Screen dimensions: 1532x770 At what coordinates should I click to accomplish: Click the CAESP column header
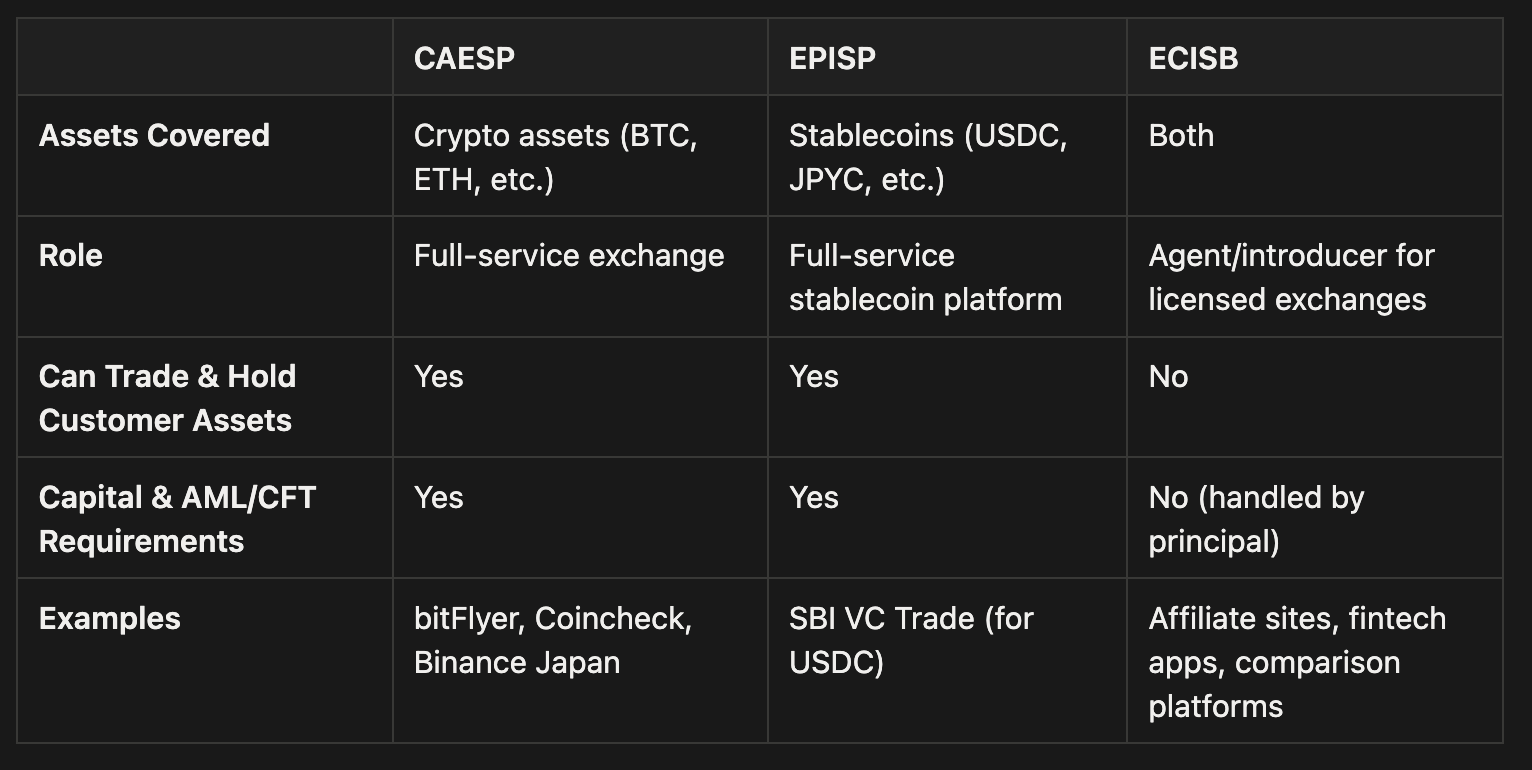click(464, 58)
